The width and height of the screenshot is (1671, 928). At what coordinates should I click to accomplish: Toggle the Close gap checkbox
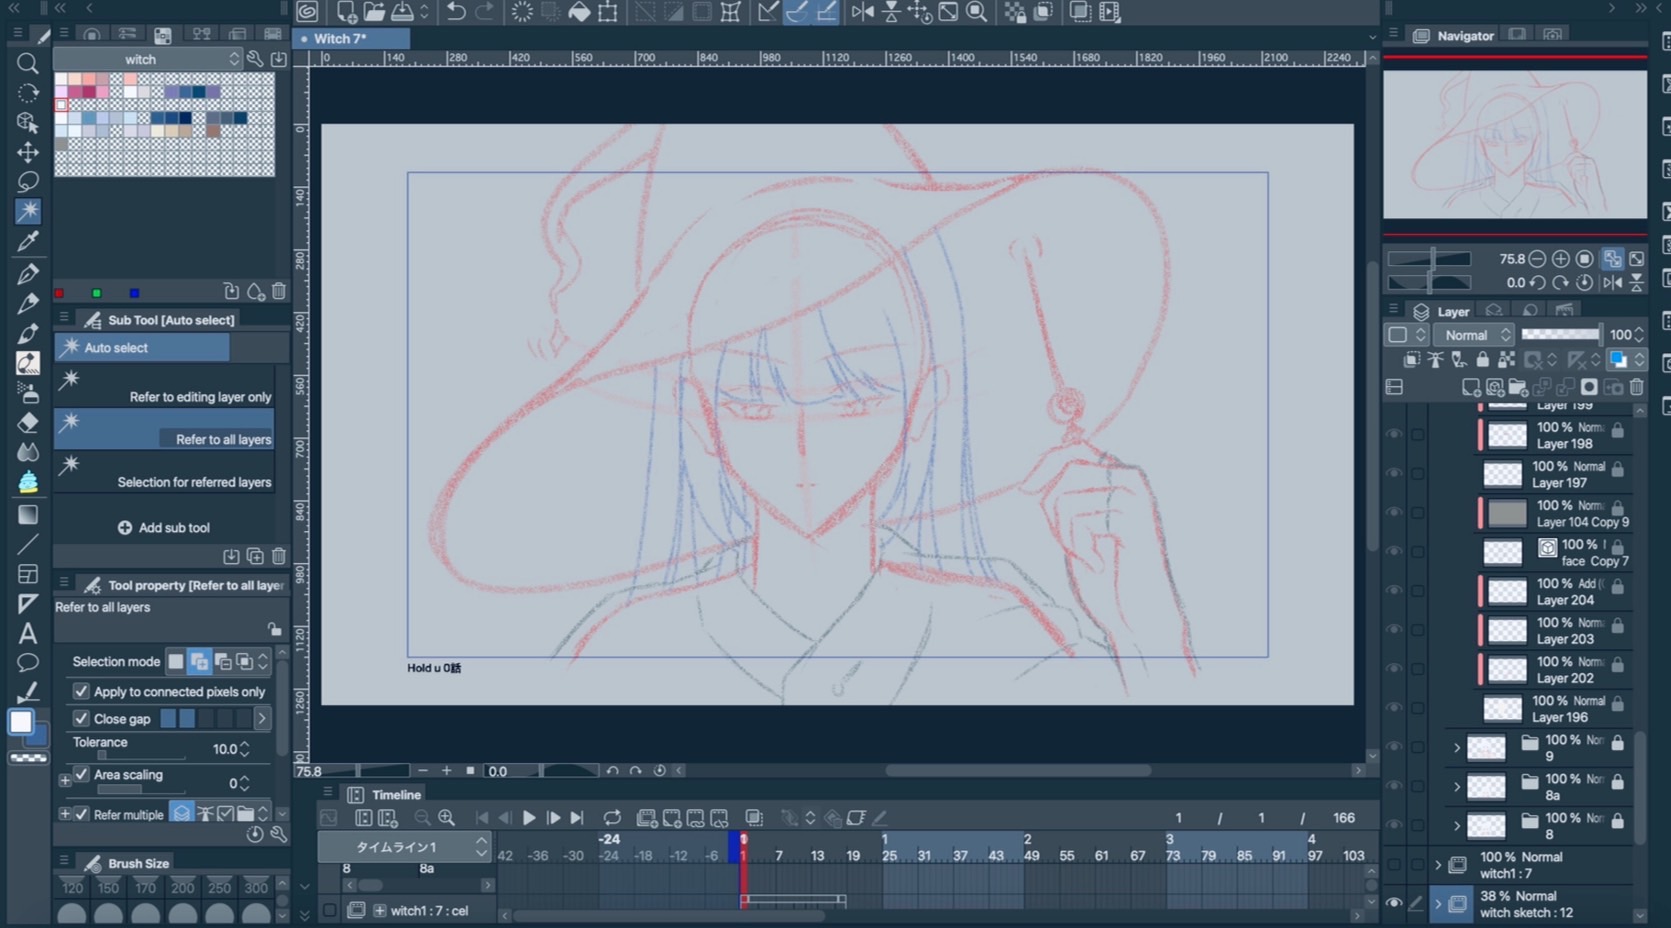[x=81, y=718]
